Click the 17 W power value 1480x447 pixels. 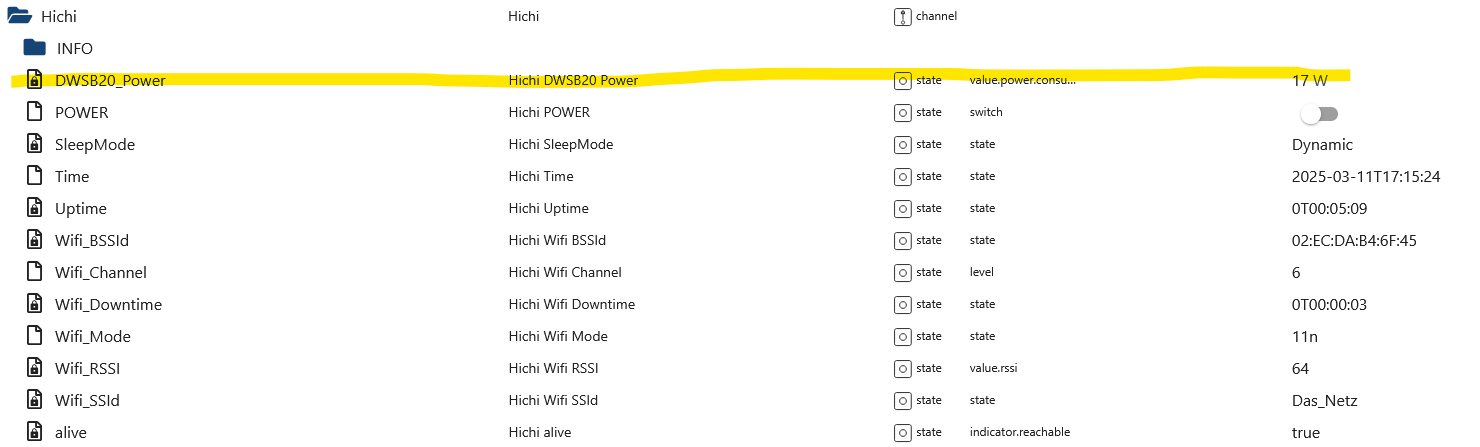tap(1309, 80)
